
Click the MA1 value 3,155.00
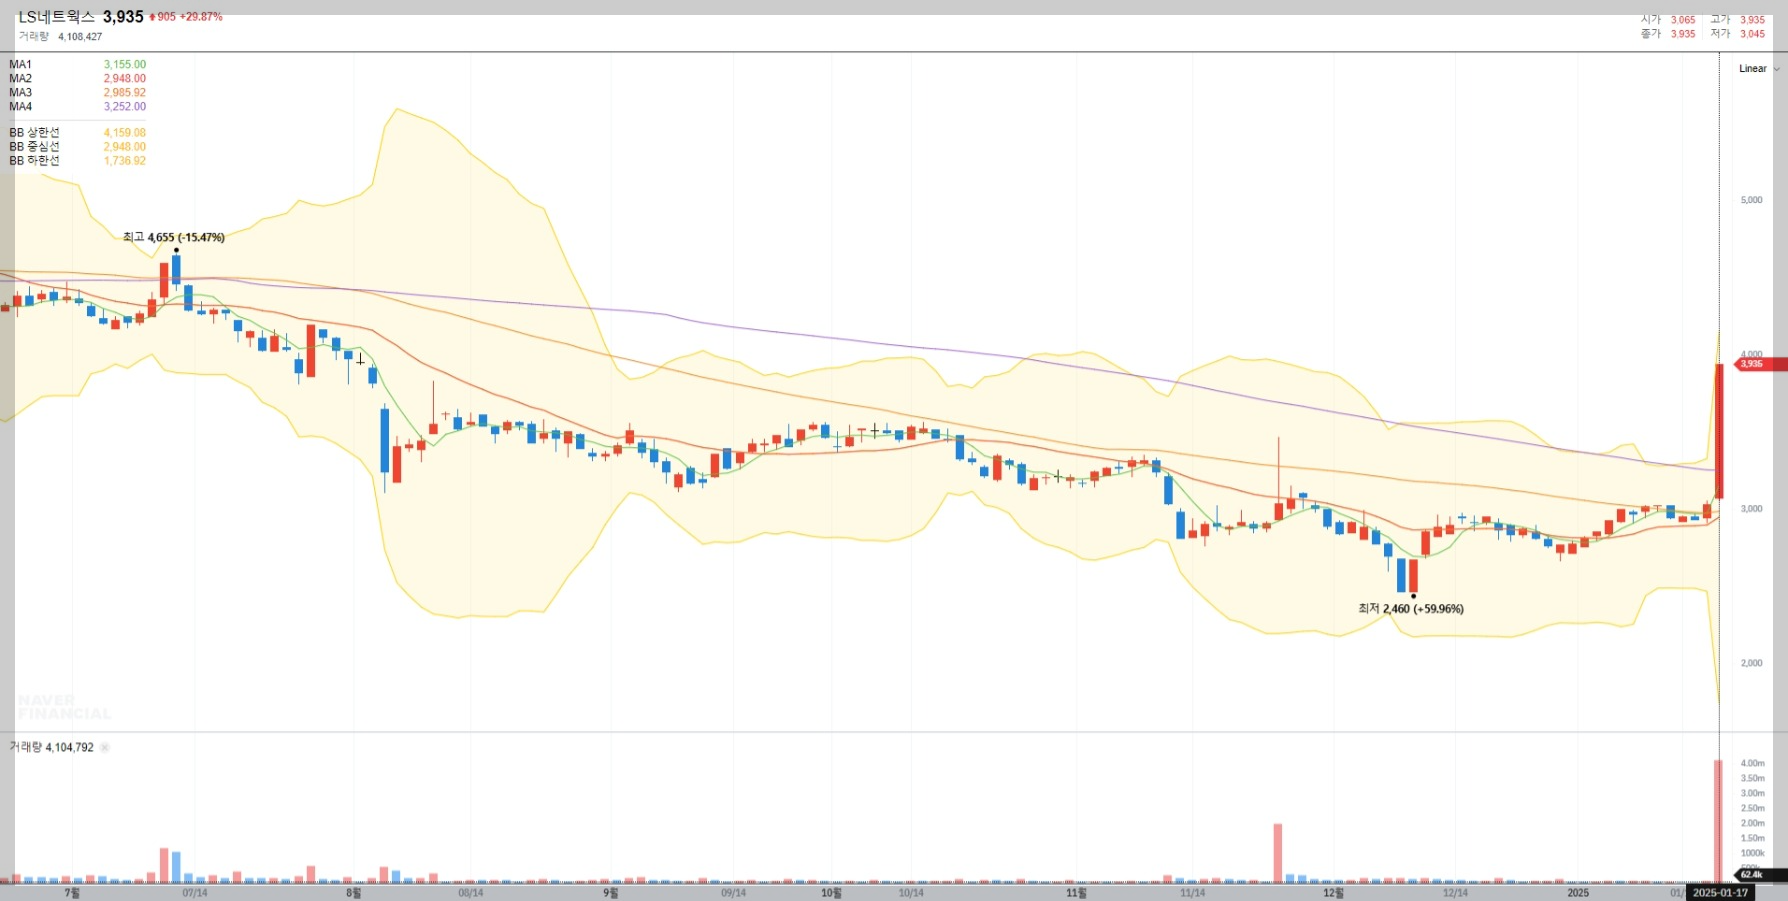[x=125, y=64]
